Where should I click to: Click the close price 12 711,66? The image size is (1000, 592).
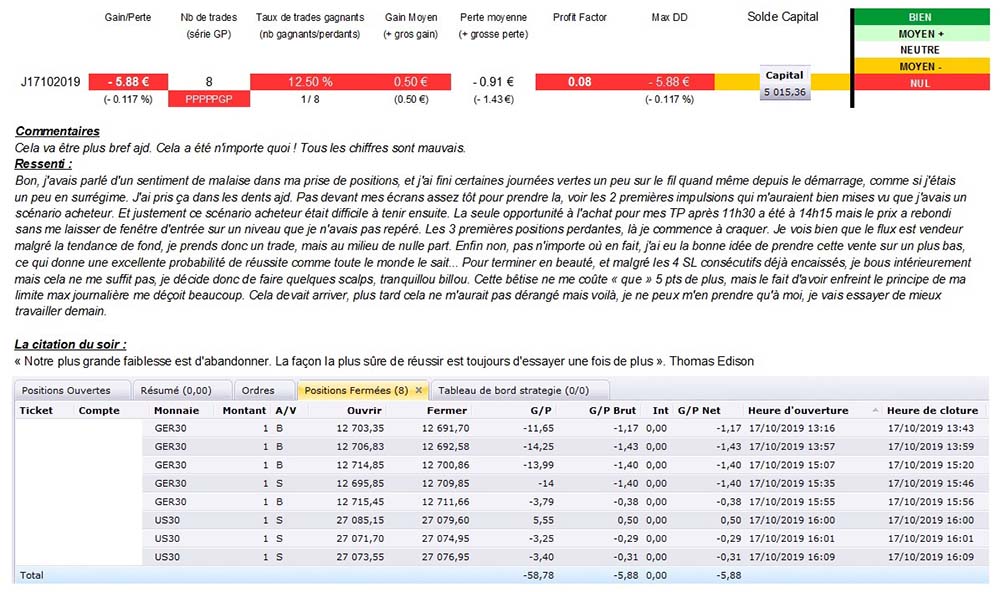click(x=445, y=502)
